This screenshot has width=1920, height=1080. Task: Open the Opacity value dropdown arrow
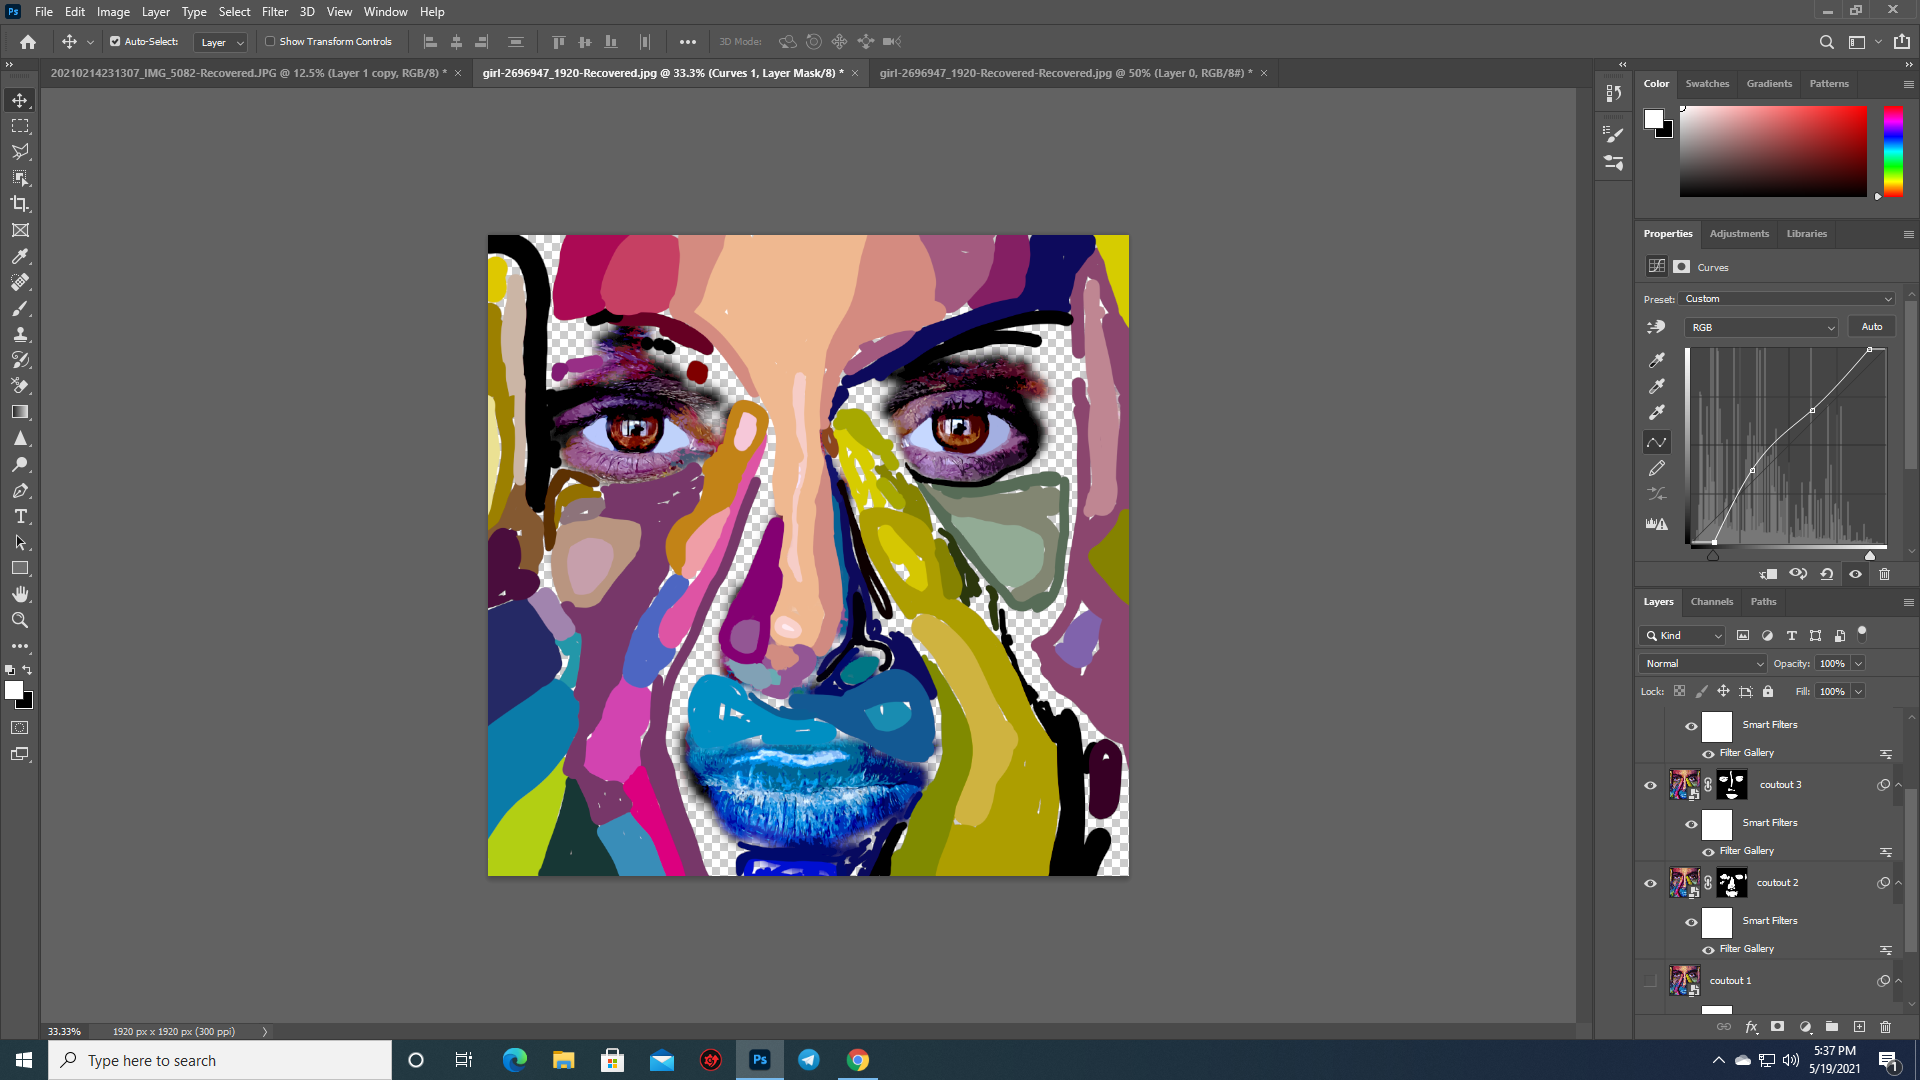coord(1859,664)
